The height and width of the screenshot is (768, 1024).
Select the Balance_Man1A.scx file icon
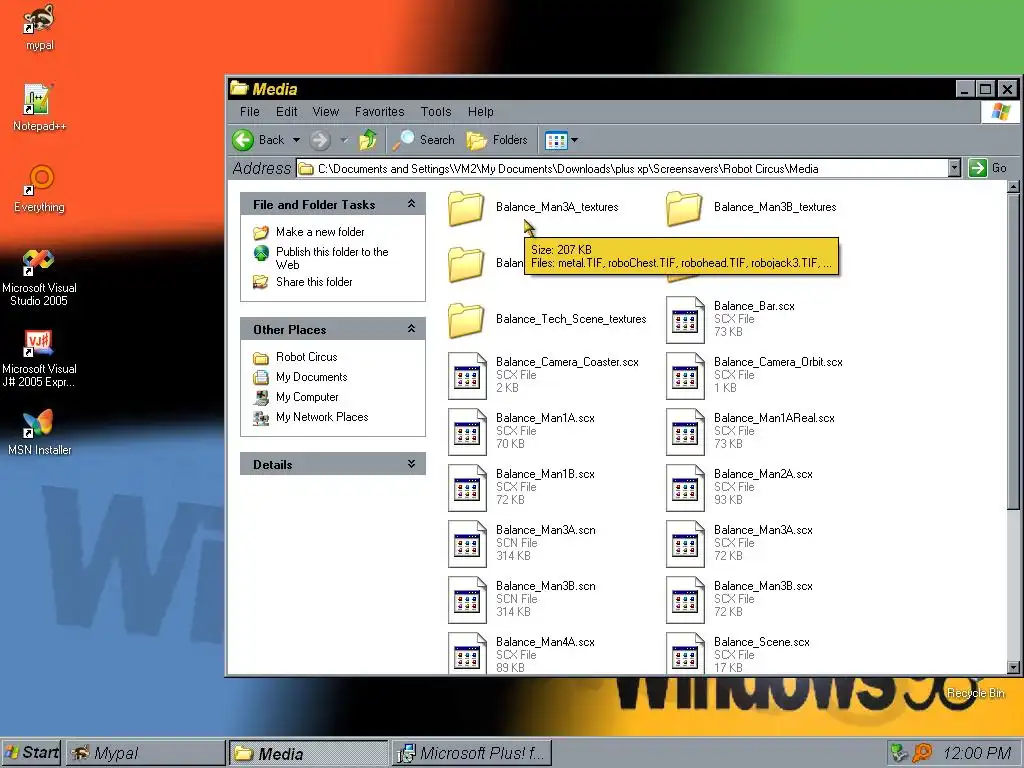[467, 432]
